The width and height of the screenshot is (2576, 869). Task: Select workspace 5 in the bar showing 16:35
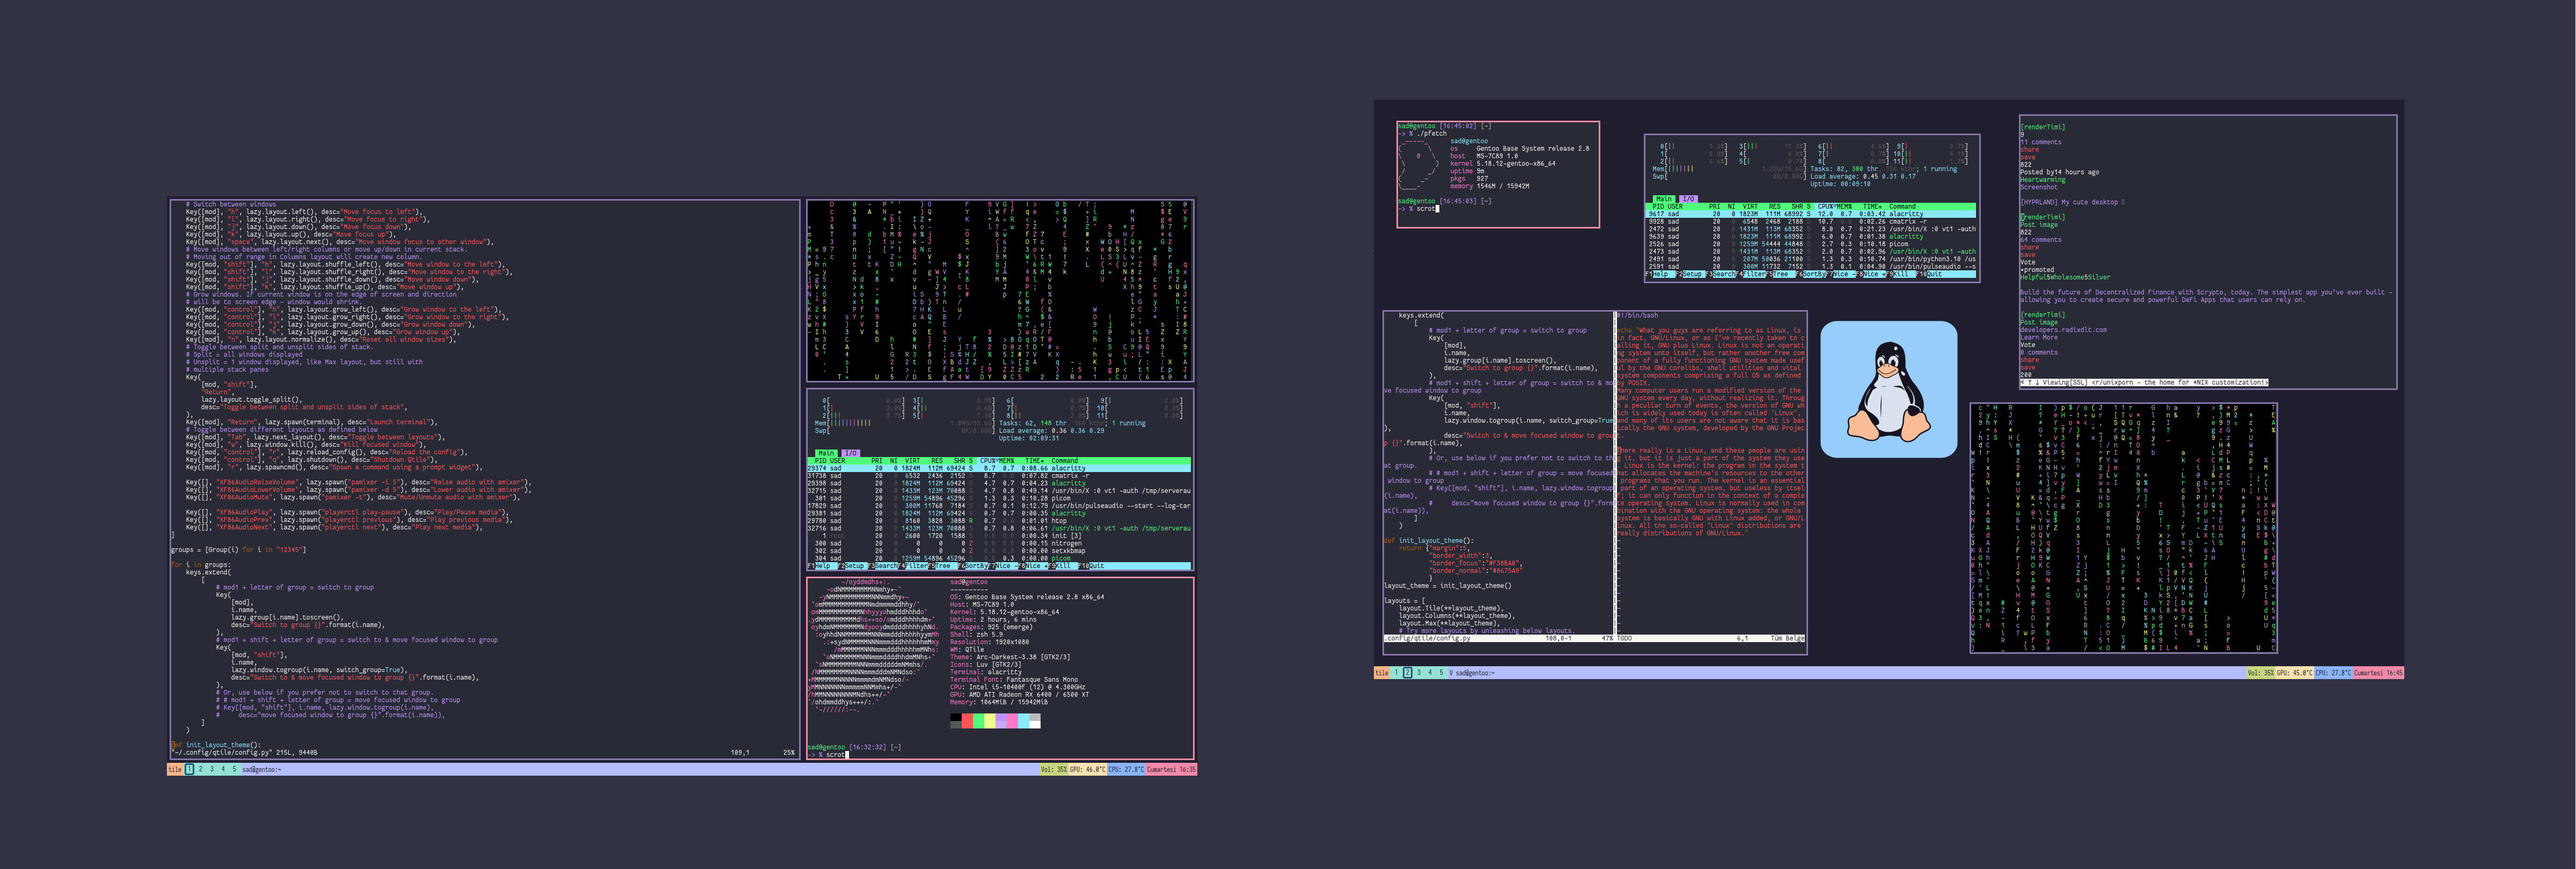coord(235,769)
